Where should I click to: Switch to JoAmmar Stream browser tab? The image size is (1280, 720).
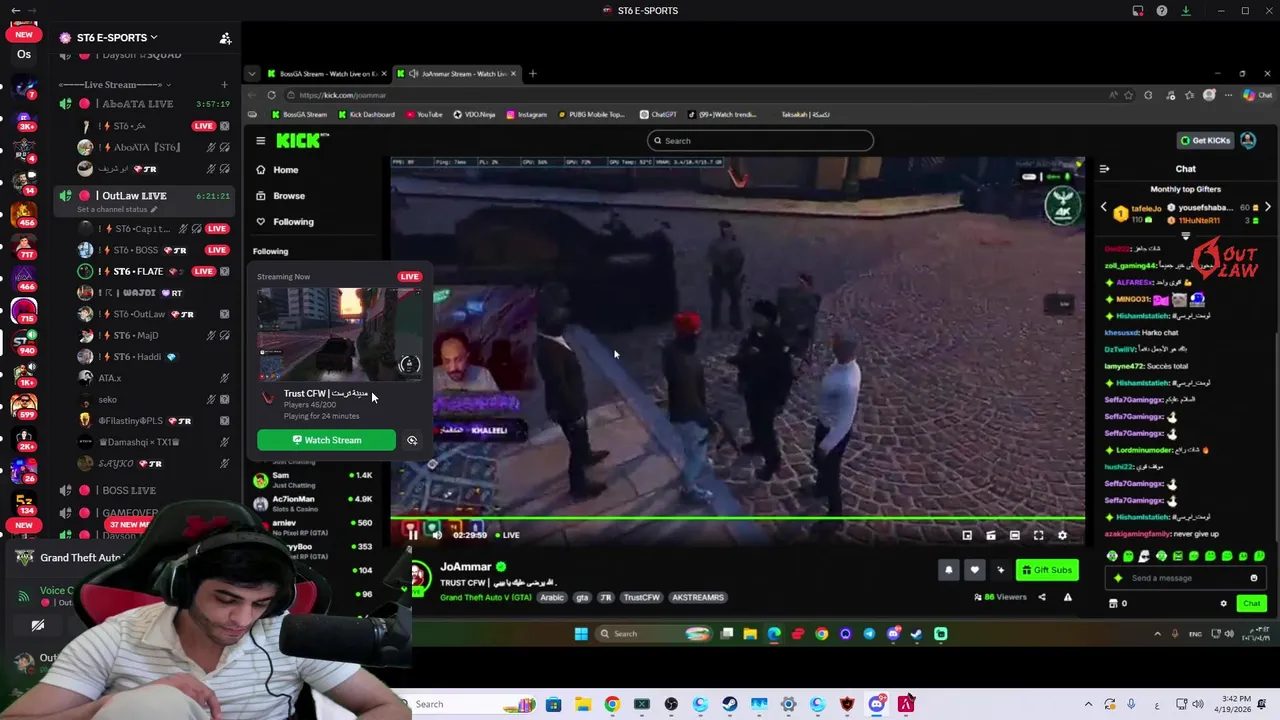click(457, 74)
